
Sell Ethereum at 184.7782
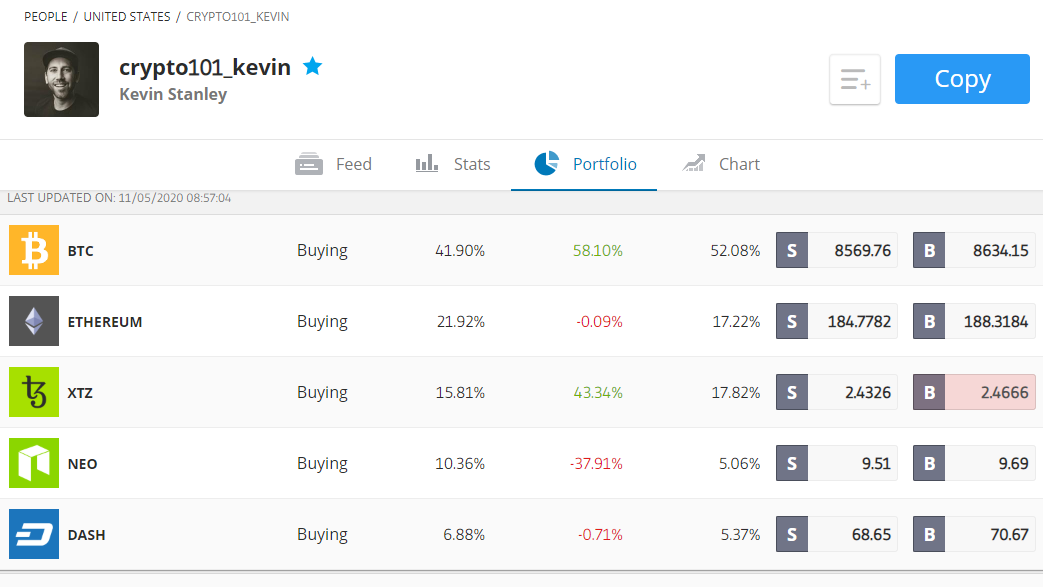point(837,321)
